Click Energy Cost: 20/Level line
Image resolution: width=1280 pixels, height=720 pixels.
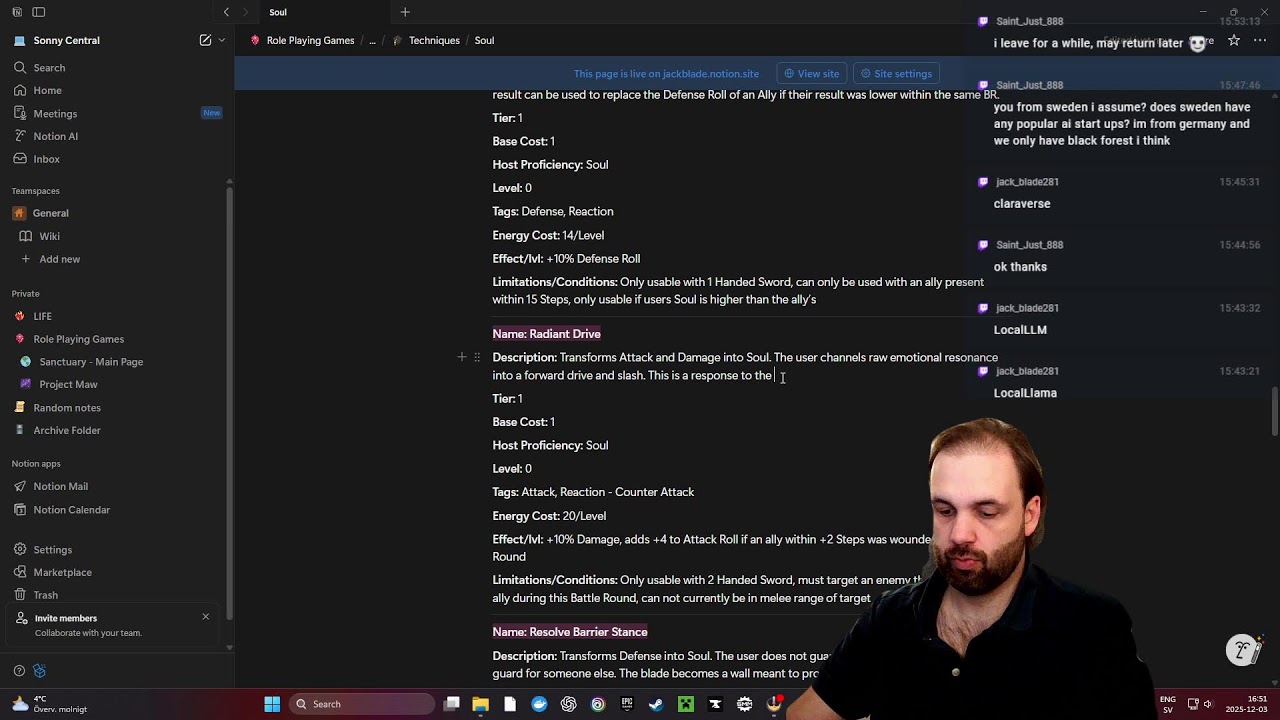(549, 516)
